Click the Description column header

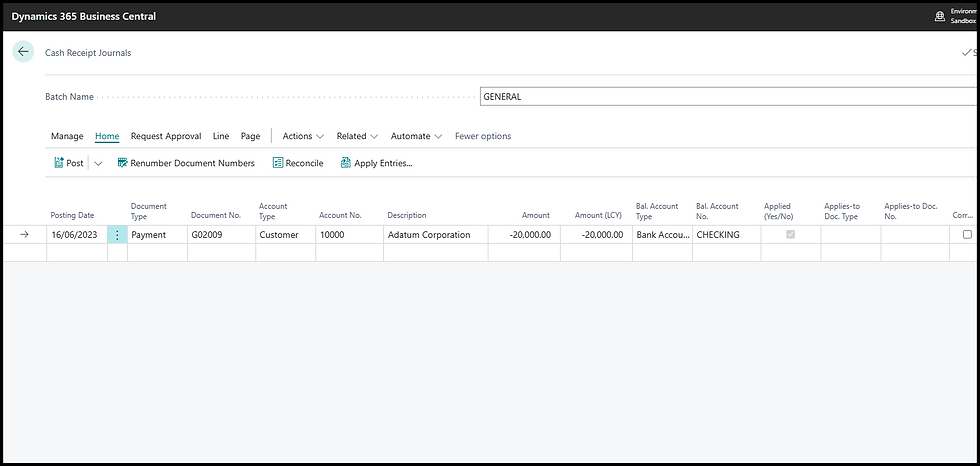pos(407,215)
